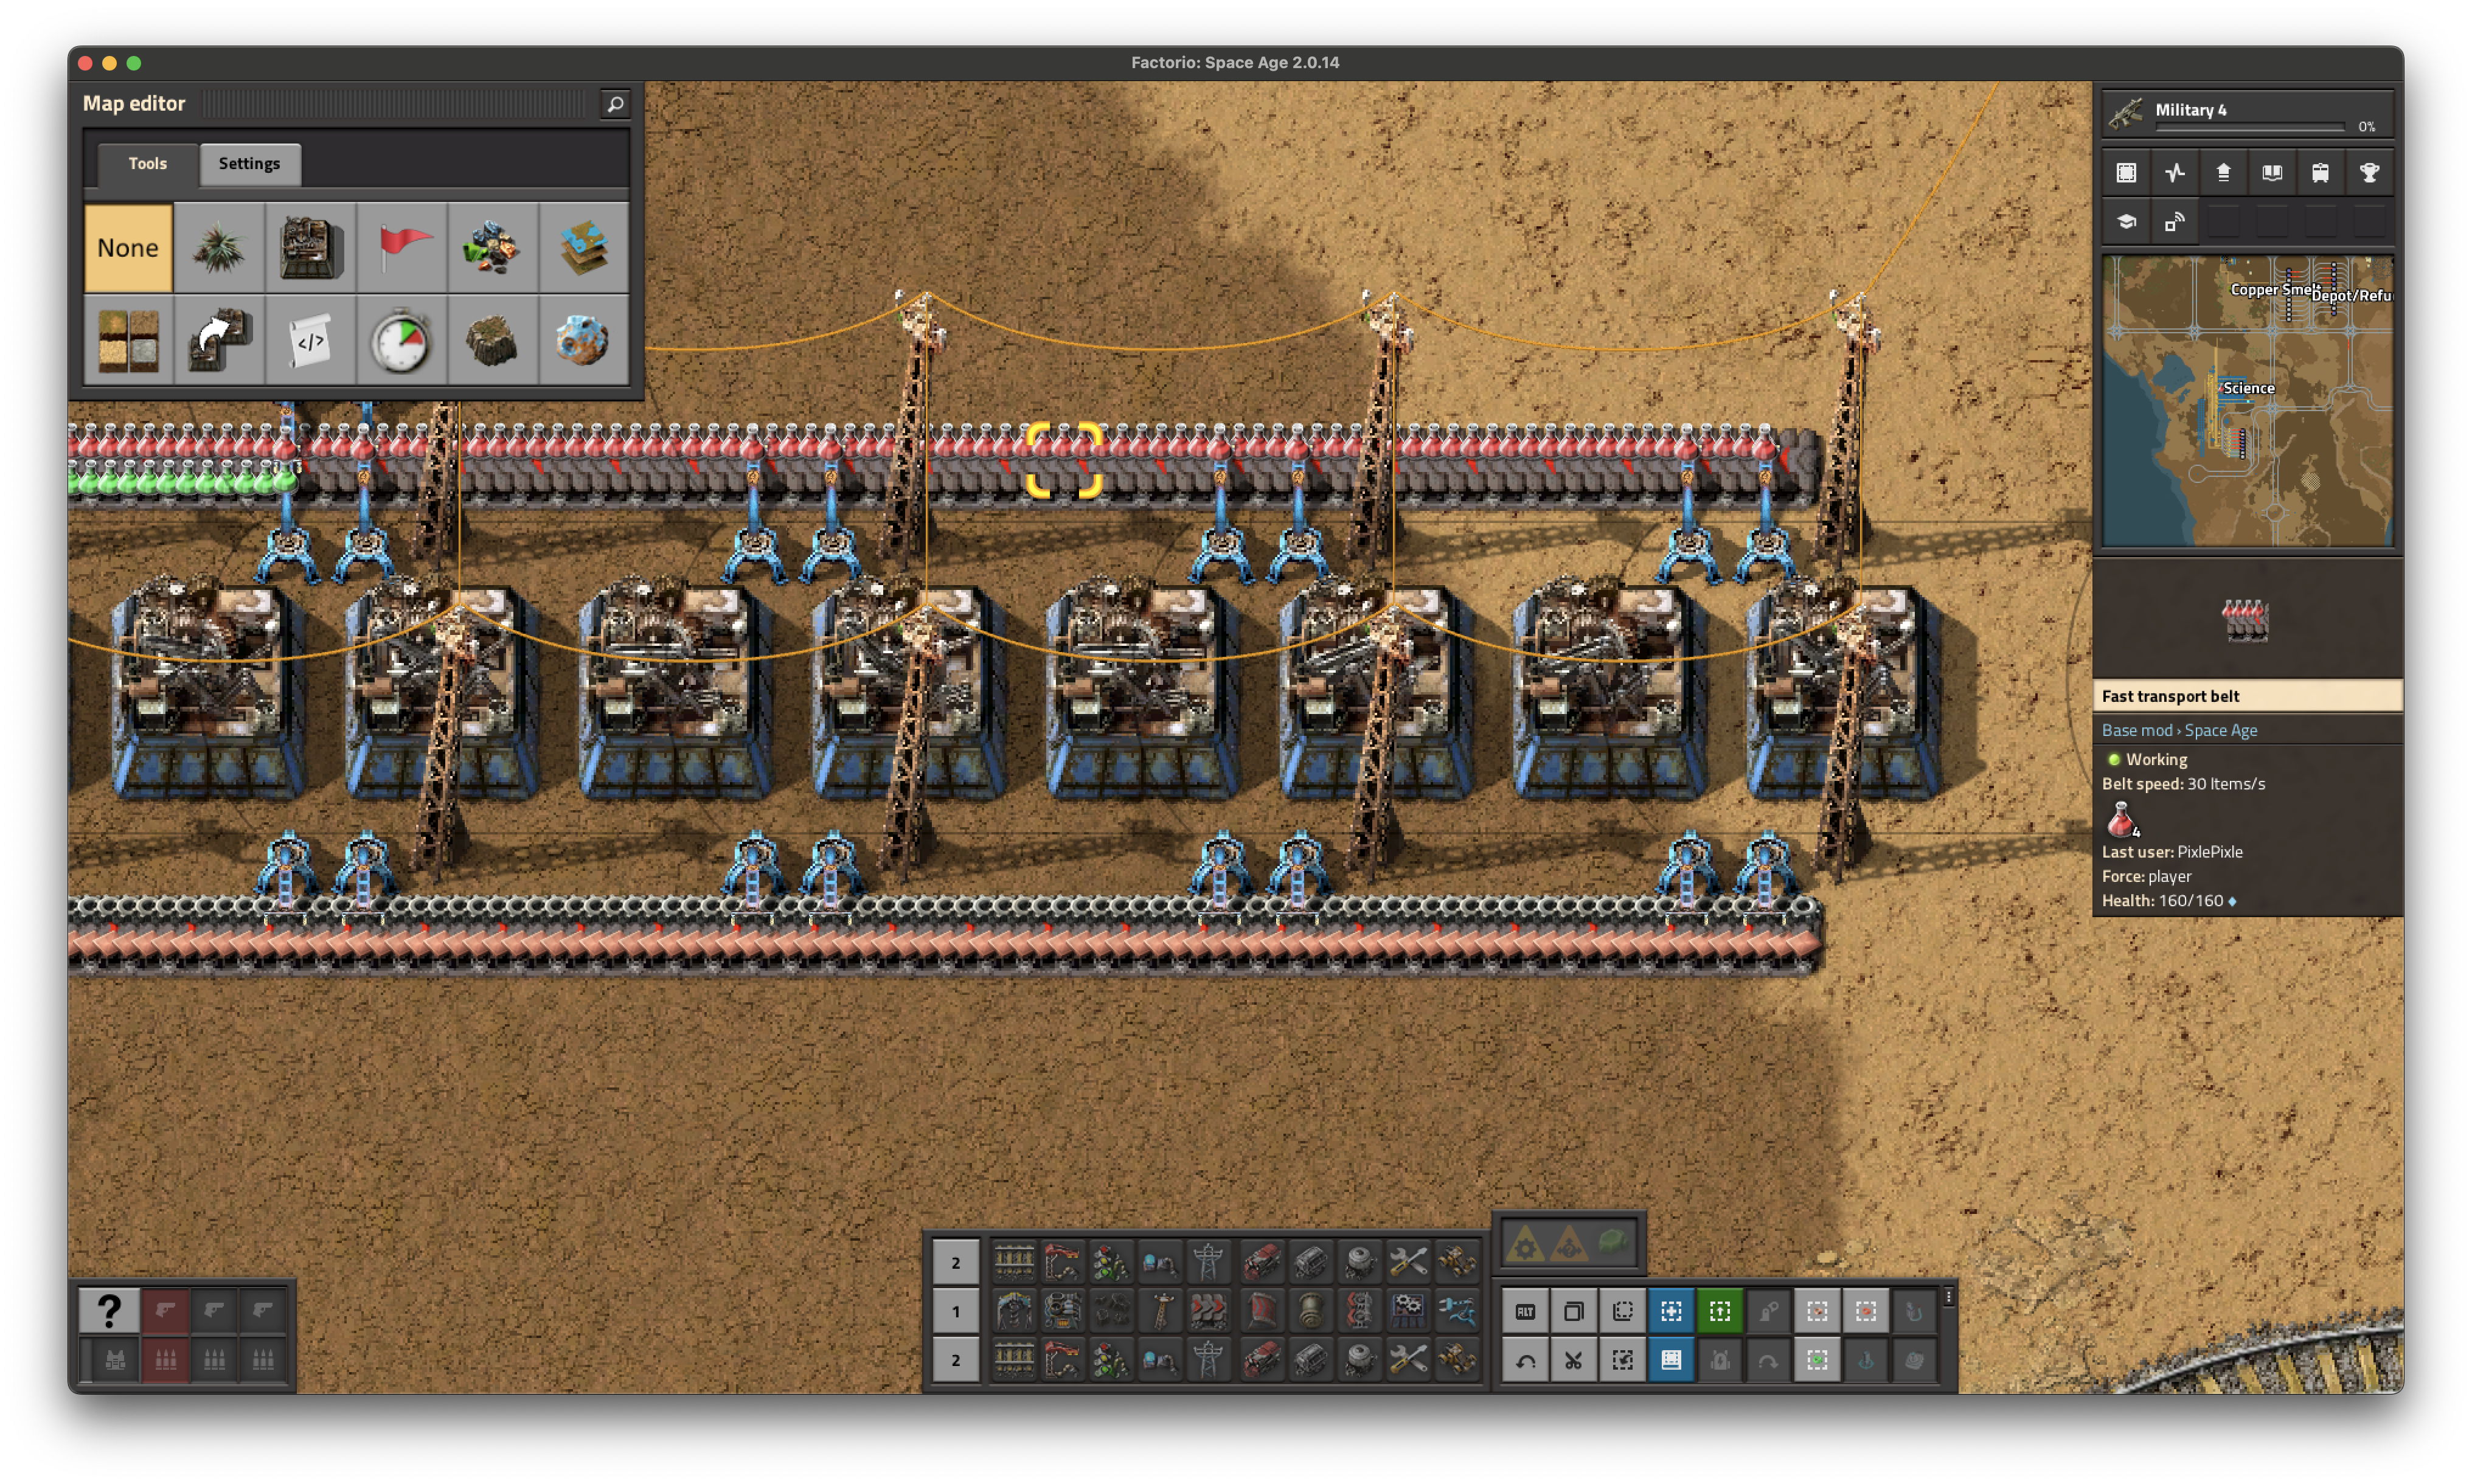
Task: Select the Clone entities tool
Action: click(x=219, y=339)
